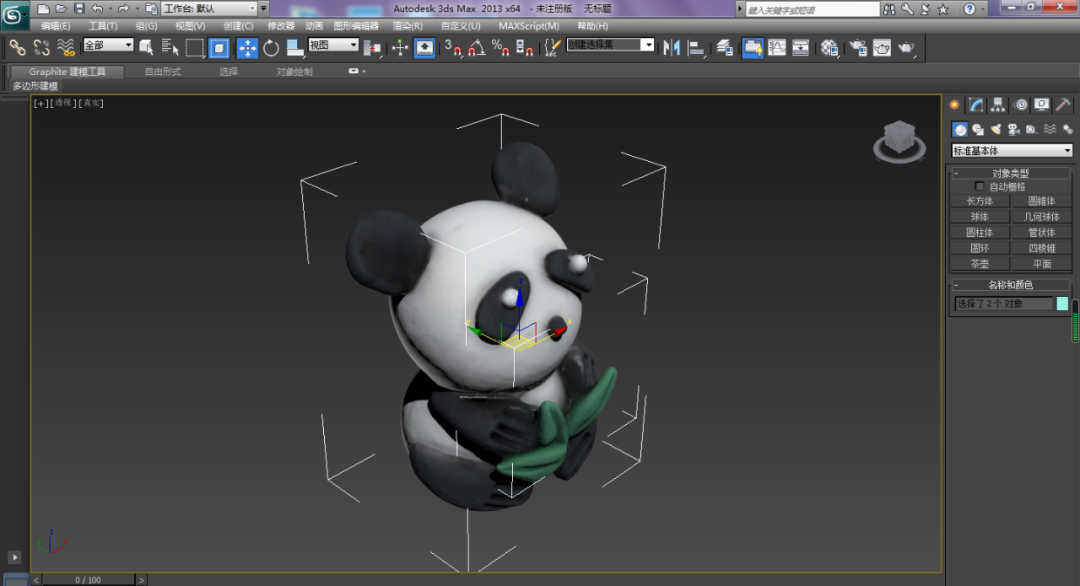Click the Bind to Space Warp icon
The image size is (1080, 586).
tap(65, 48)
